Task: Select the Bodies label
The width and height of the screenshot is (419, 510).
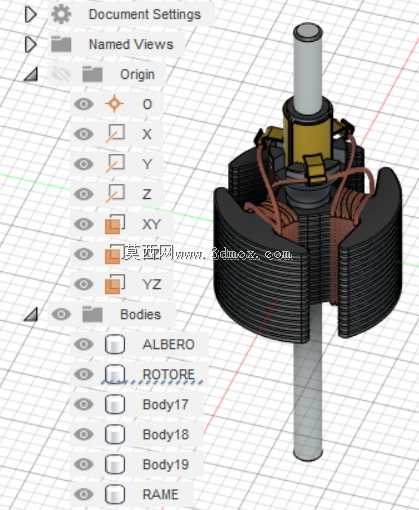Action: pyautogui.click(x=140, y=314)
